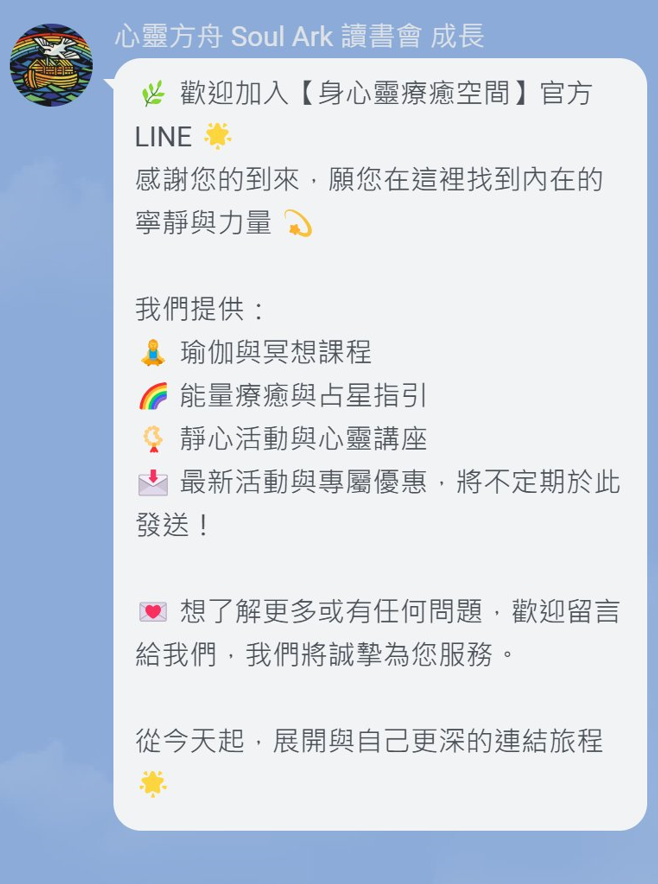Click the herb leaf emoji in the greeting
This screenshot has height=884, width=658.
pyautogui.click(x=153, y=94)
